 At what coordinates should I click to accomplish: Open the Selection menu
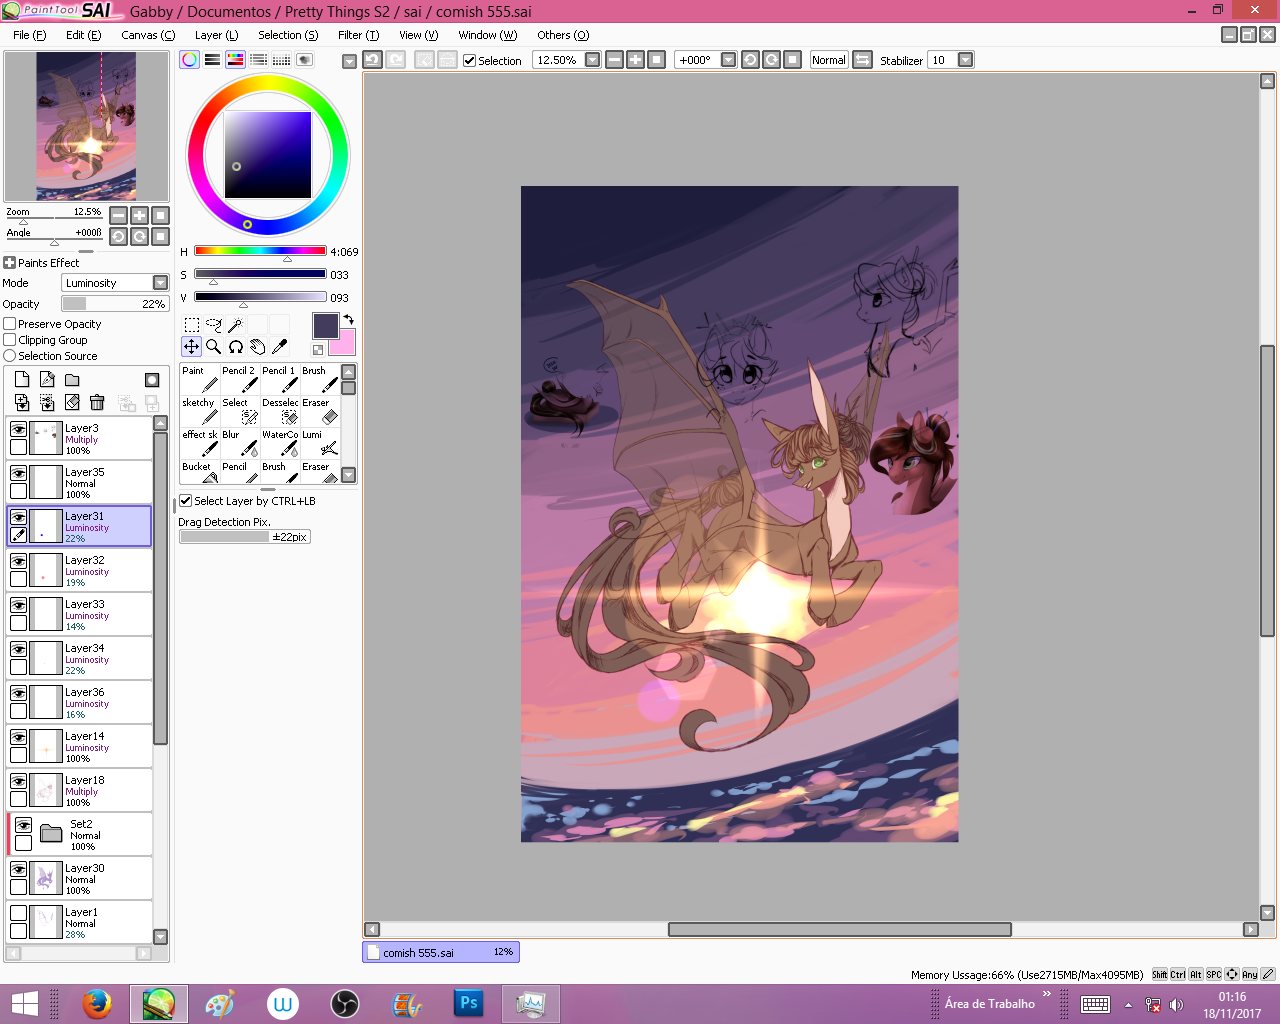click(x=288, y=35)
